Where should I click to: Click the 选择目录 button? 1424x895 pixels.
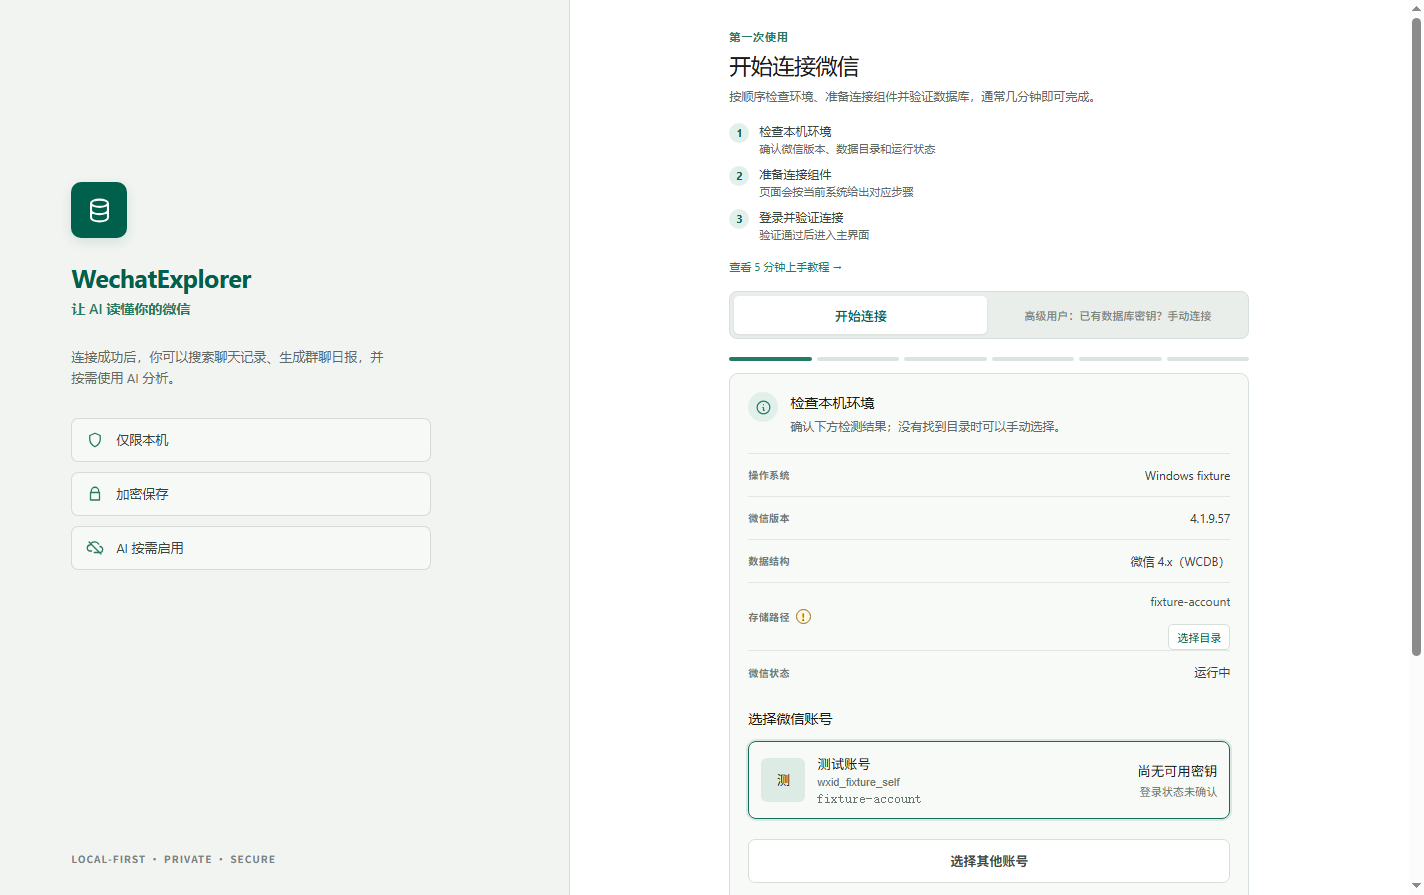pos(1199,638)
